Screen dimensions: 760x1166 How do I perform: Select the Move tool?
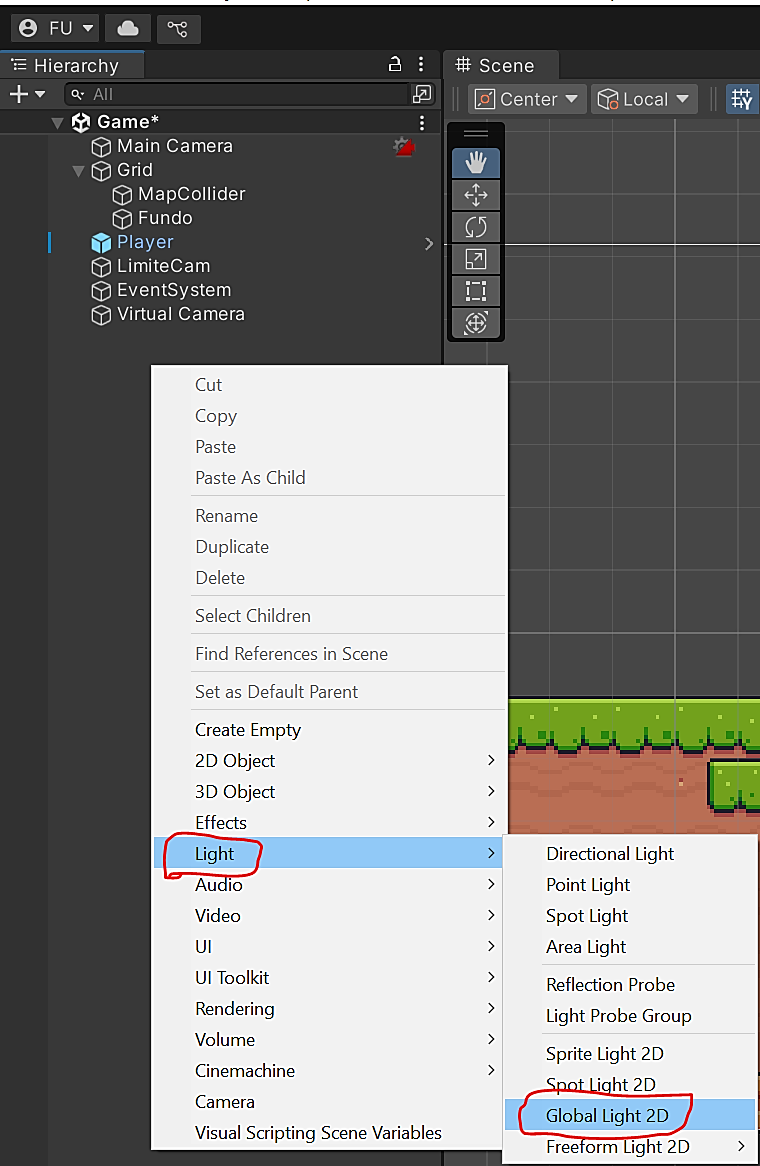pyautogui.click(x=476, y=195)
